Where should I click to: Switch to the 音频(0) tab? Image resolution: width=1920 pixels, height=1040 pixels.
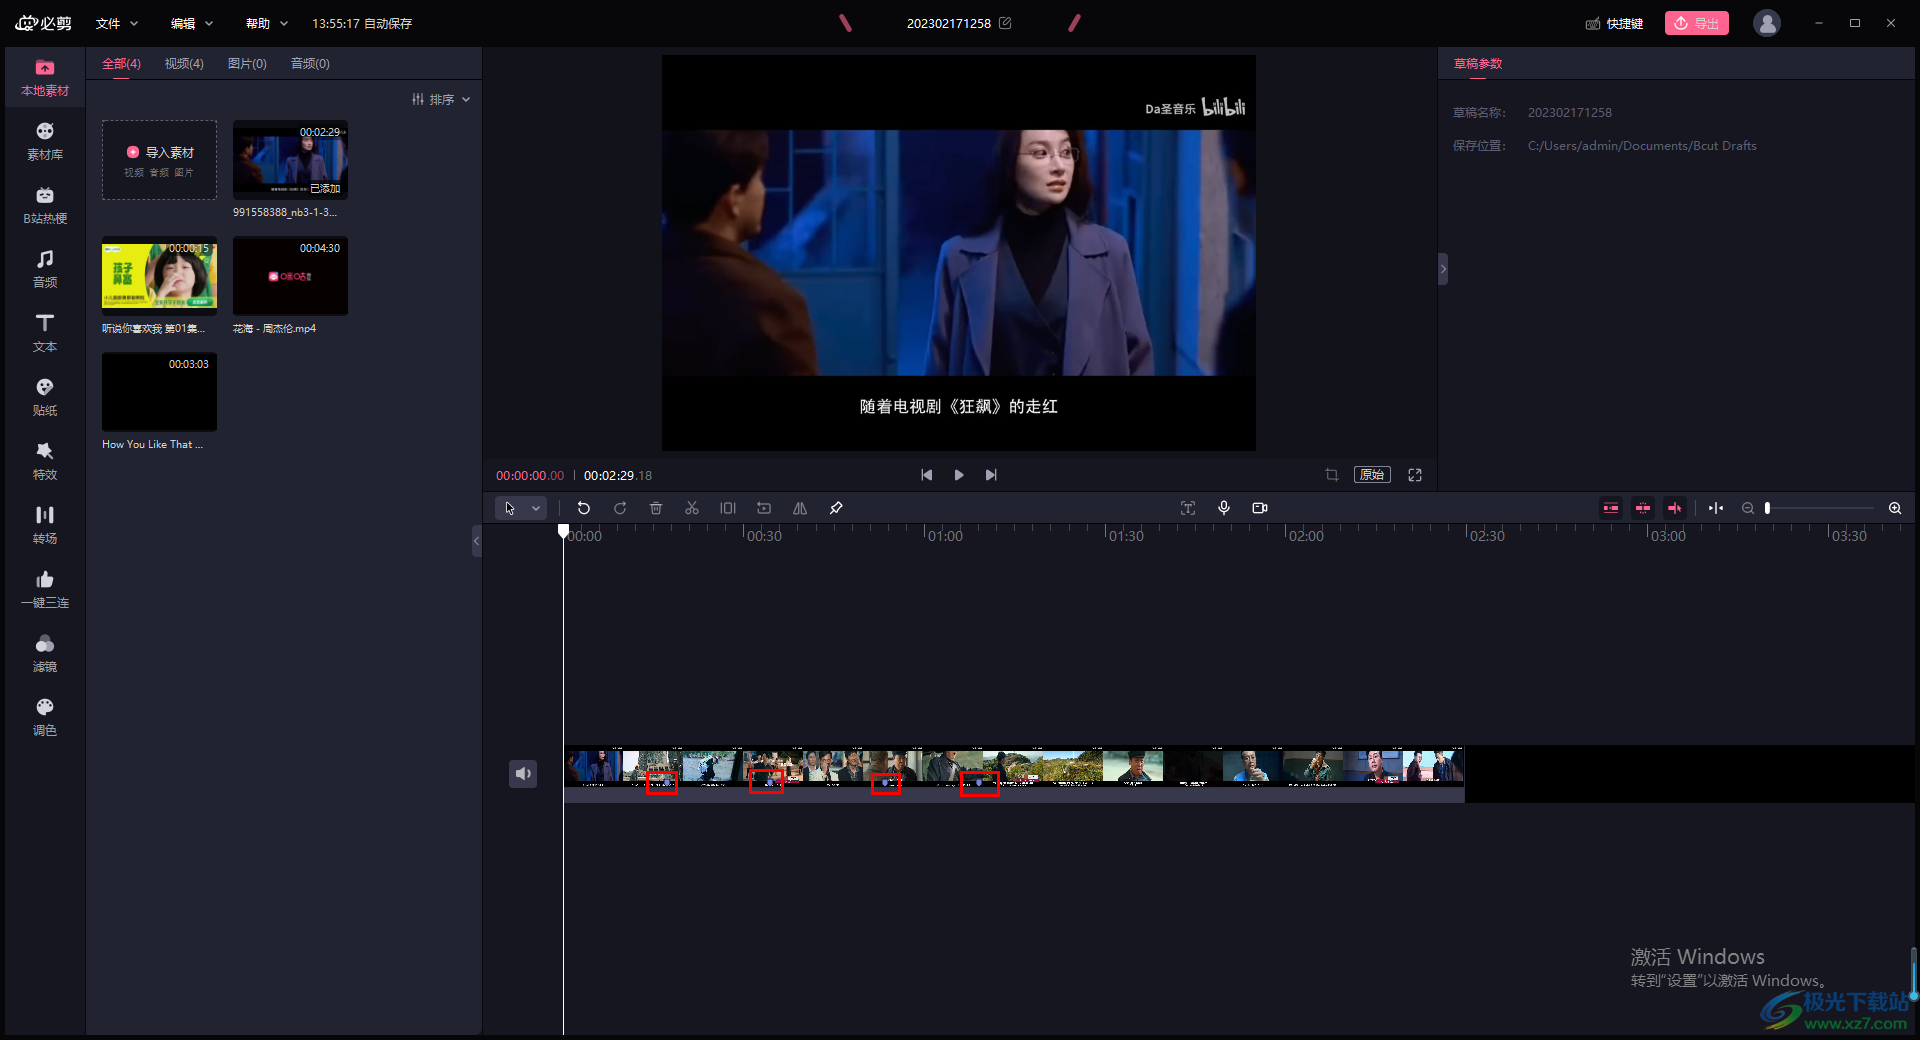coord(310,63)
